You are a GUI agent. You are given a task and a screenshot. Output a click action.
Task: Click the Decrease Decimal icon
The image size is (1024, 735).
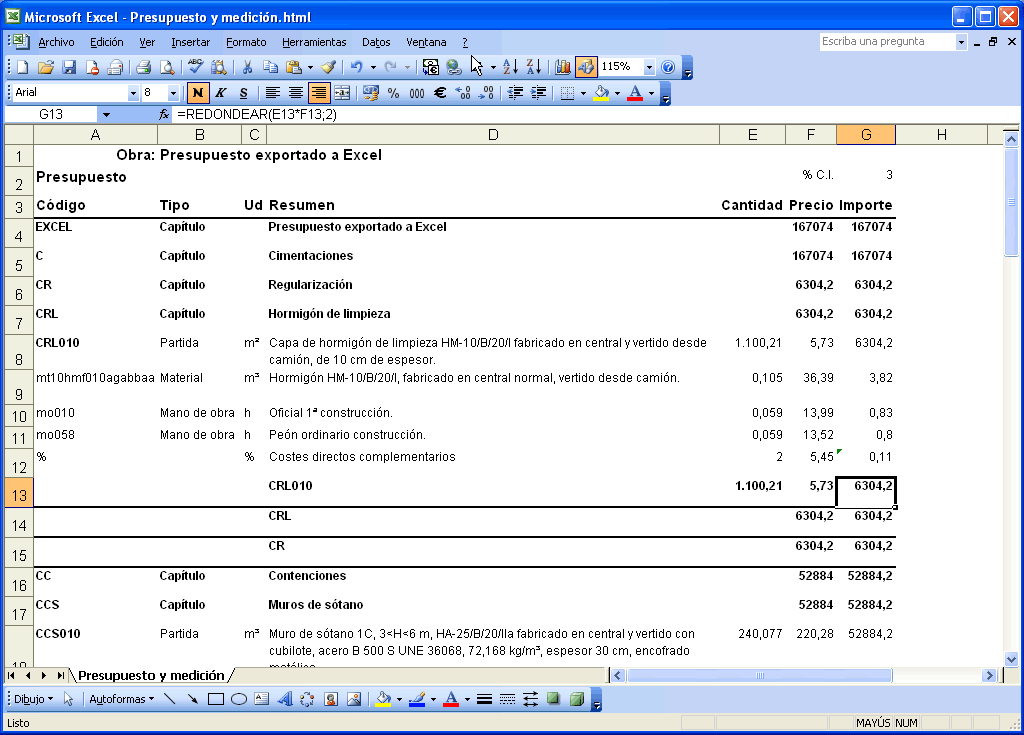click(x=486, y=93)
